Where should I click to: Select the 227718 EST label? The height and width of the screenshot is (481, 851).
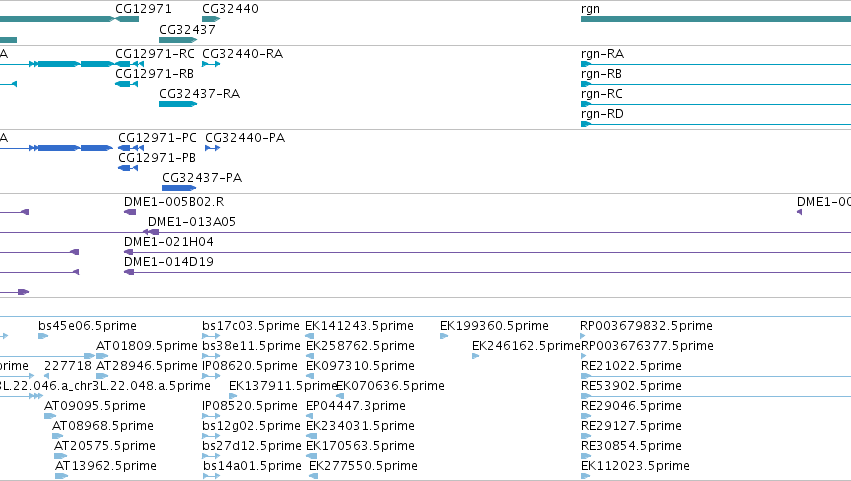point(67,366)
